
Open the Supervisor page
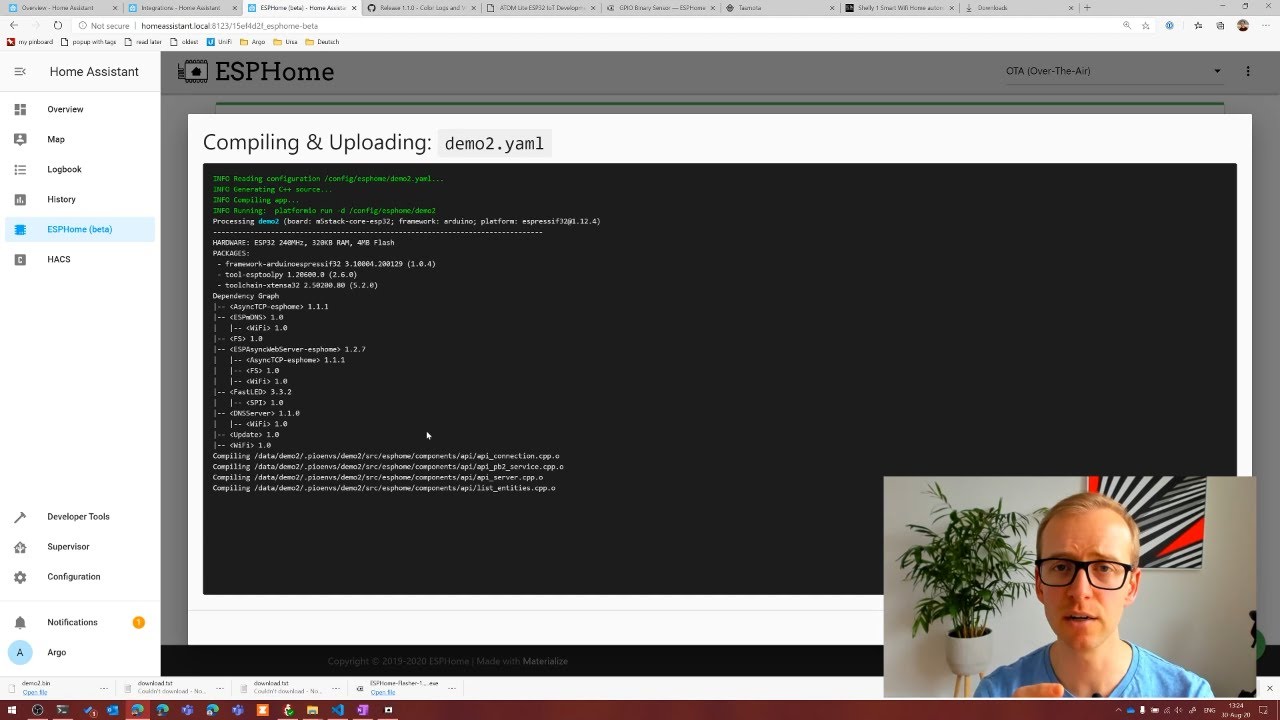point(80,546)
